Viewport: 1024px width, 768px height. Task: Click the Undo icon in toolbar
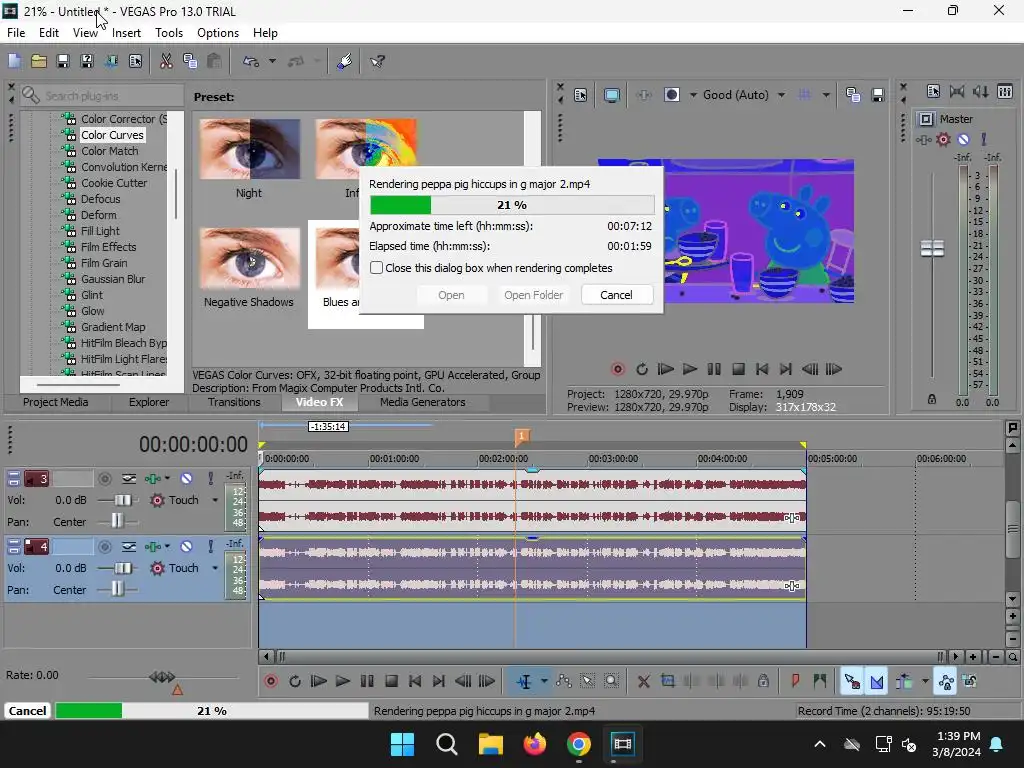pyautogui.click(x=251, y=61)
